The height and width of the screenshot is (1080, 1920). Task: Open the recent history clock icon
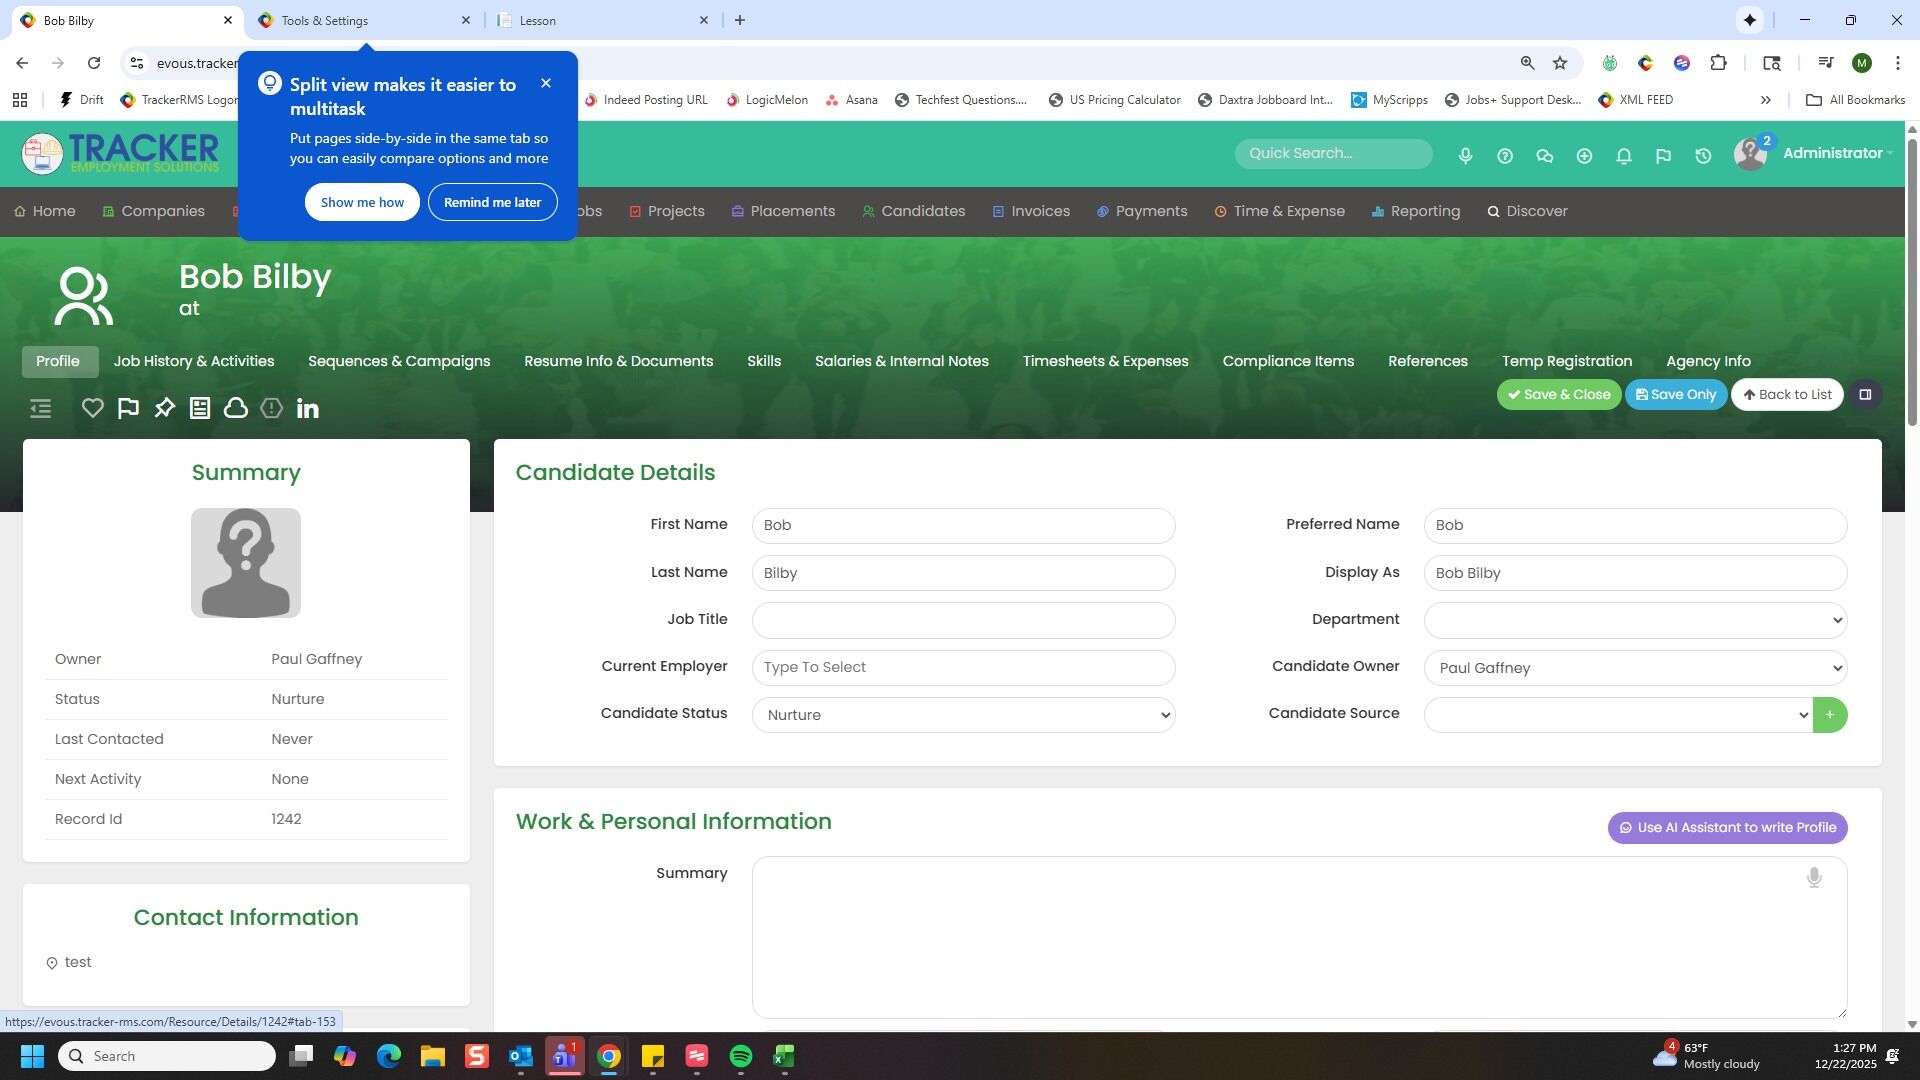click(x=1703, y=156)
